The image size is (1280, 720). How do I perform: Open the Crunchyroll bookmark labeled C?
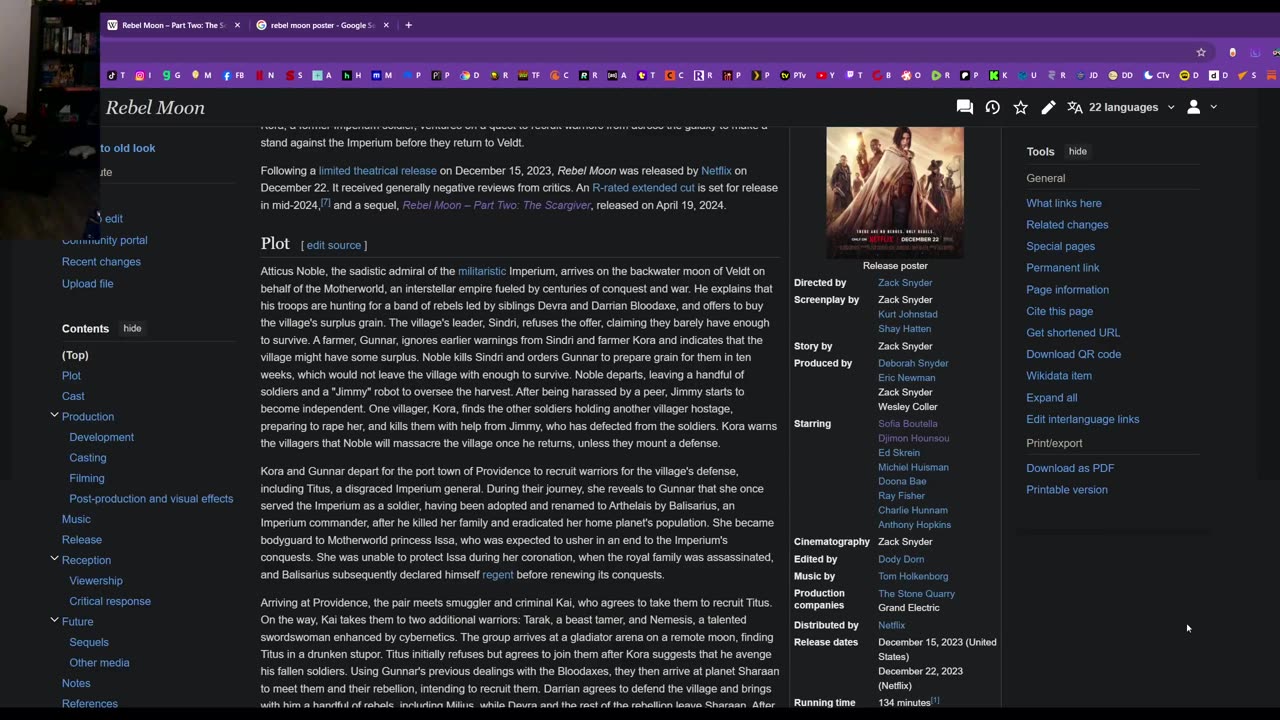(x=559, y=75)
